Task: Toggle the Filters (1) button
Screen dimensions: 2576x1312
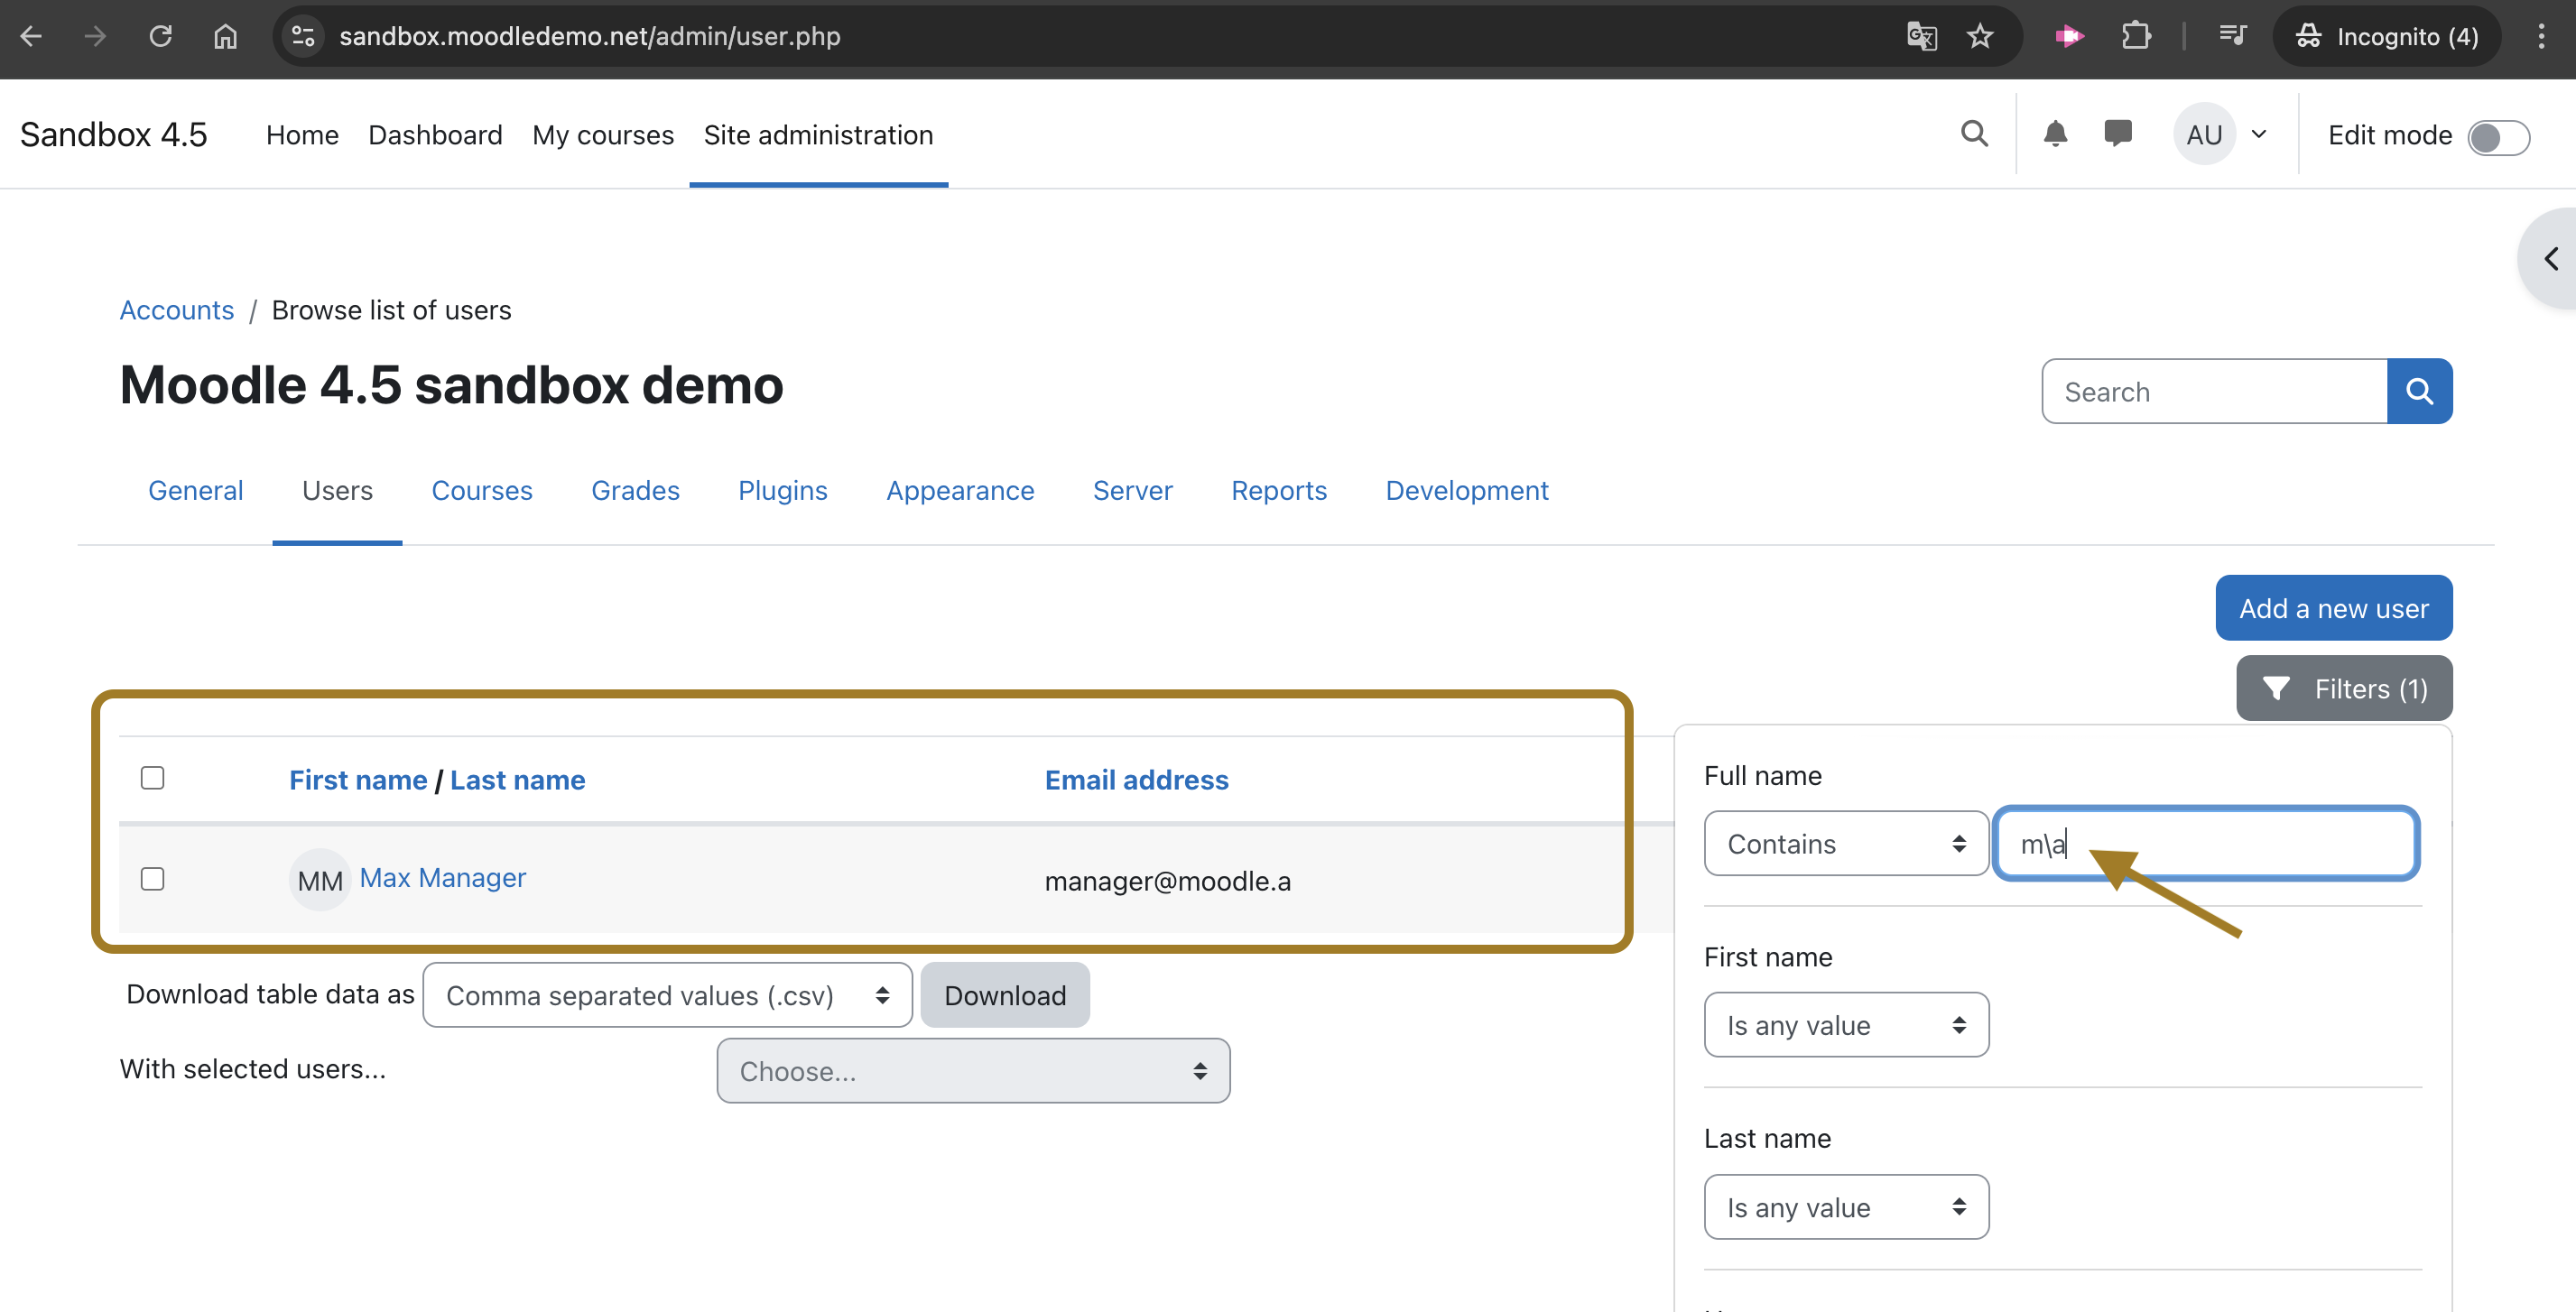Action: pyautogui.click(x=2344, y=689)
